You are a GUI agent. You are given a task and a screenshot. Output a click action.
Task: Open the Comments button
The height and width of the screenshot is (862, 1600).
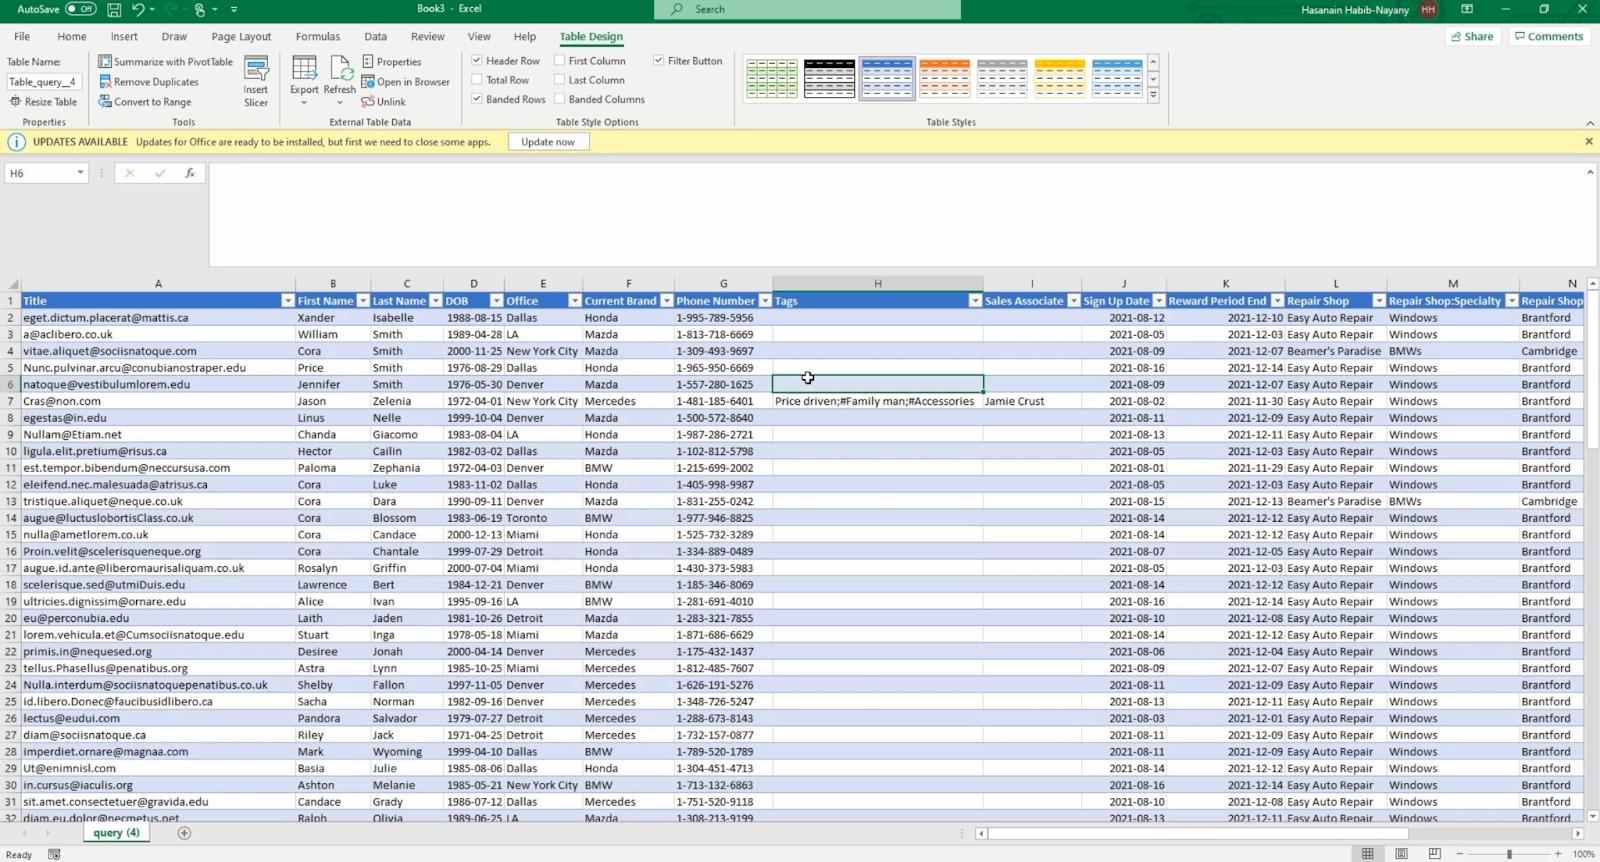click(x=1549, y=37)
